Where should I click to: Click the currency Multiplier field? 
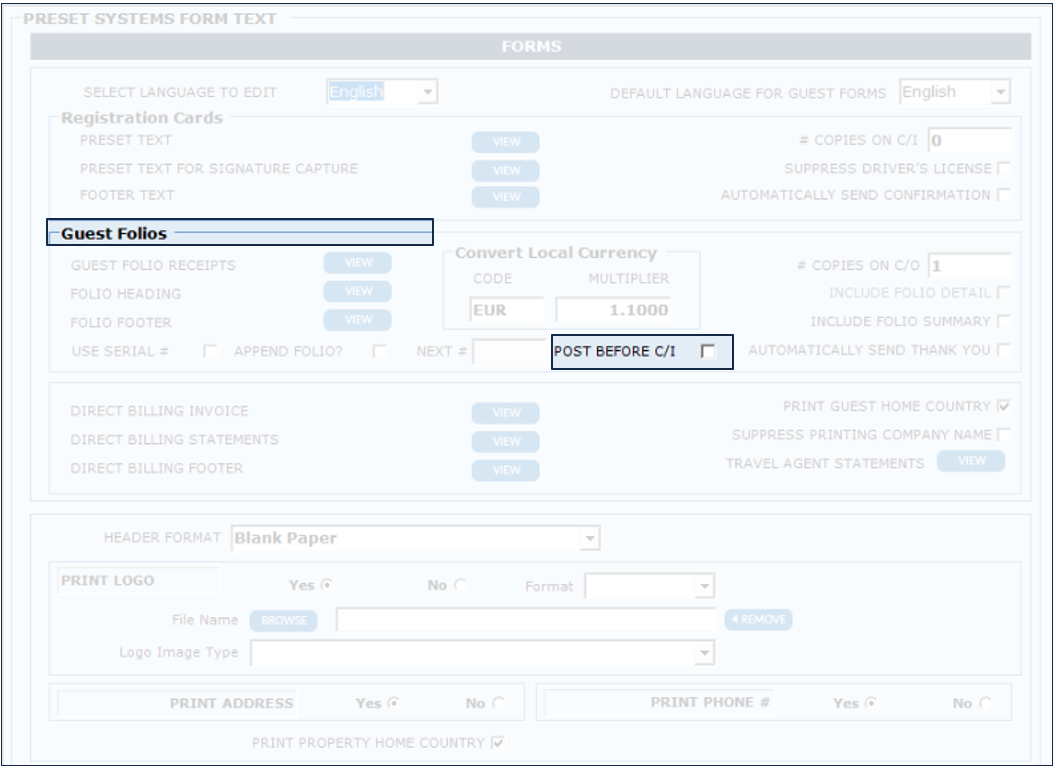pos(613,310)
